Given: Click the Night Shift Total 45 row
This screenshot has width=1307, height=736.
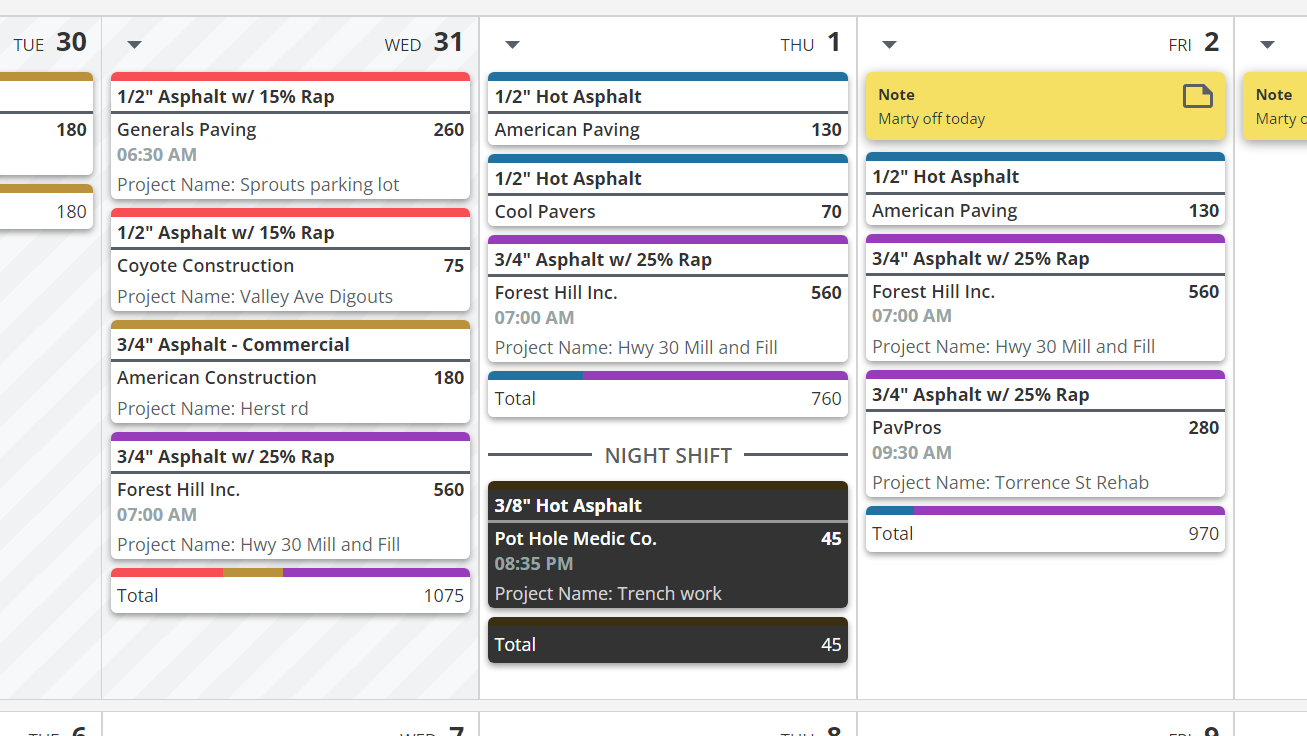Looking at the screenshot, I should tap(667, 644).
